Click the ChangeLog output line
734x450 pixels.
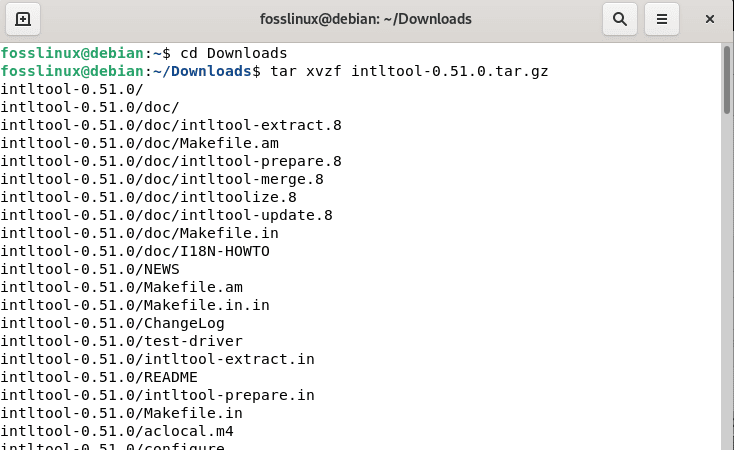pyautogui.click(x=112, y=323)
